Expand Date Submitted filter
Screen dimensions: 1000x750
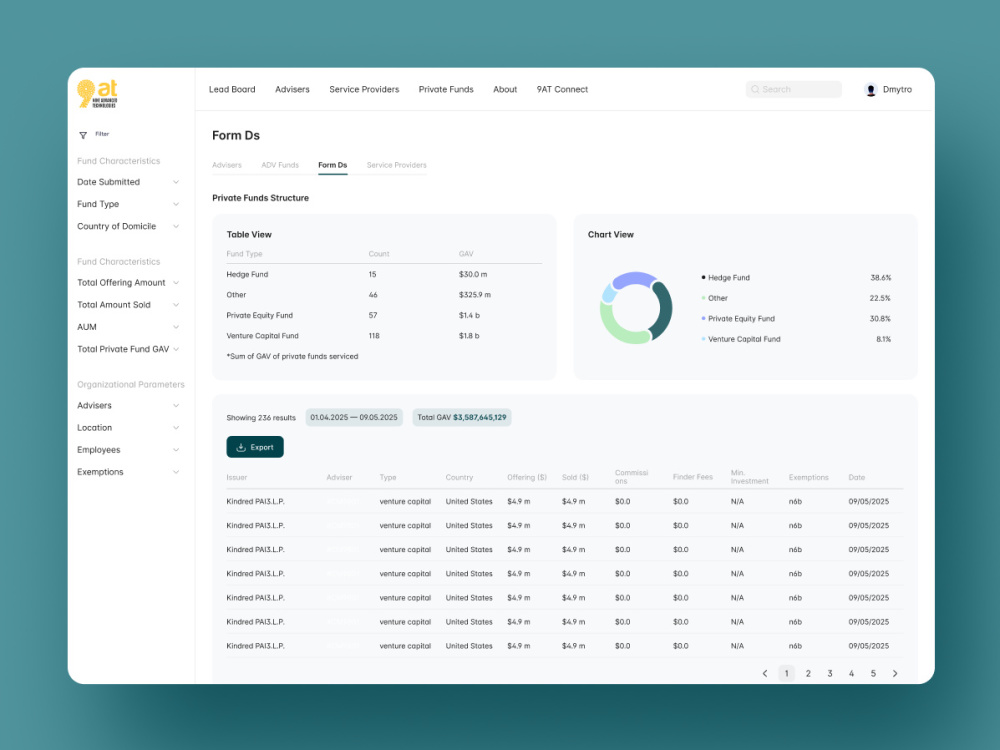point(128,182)
